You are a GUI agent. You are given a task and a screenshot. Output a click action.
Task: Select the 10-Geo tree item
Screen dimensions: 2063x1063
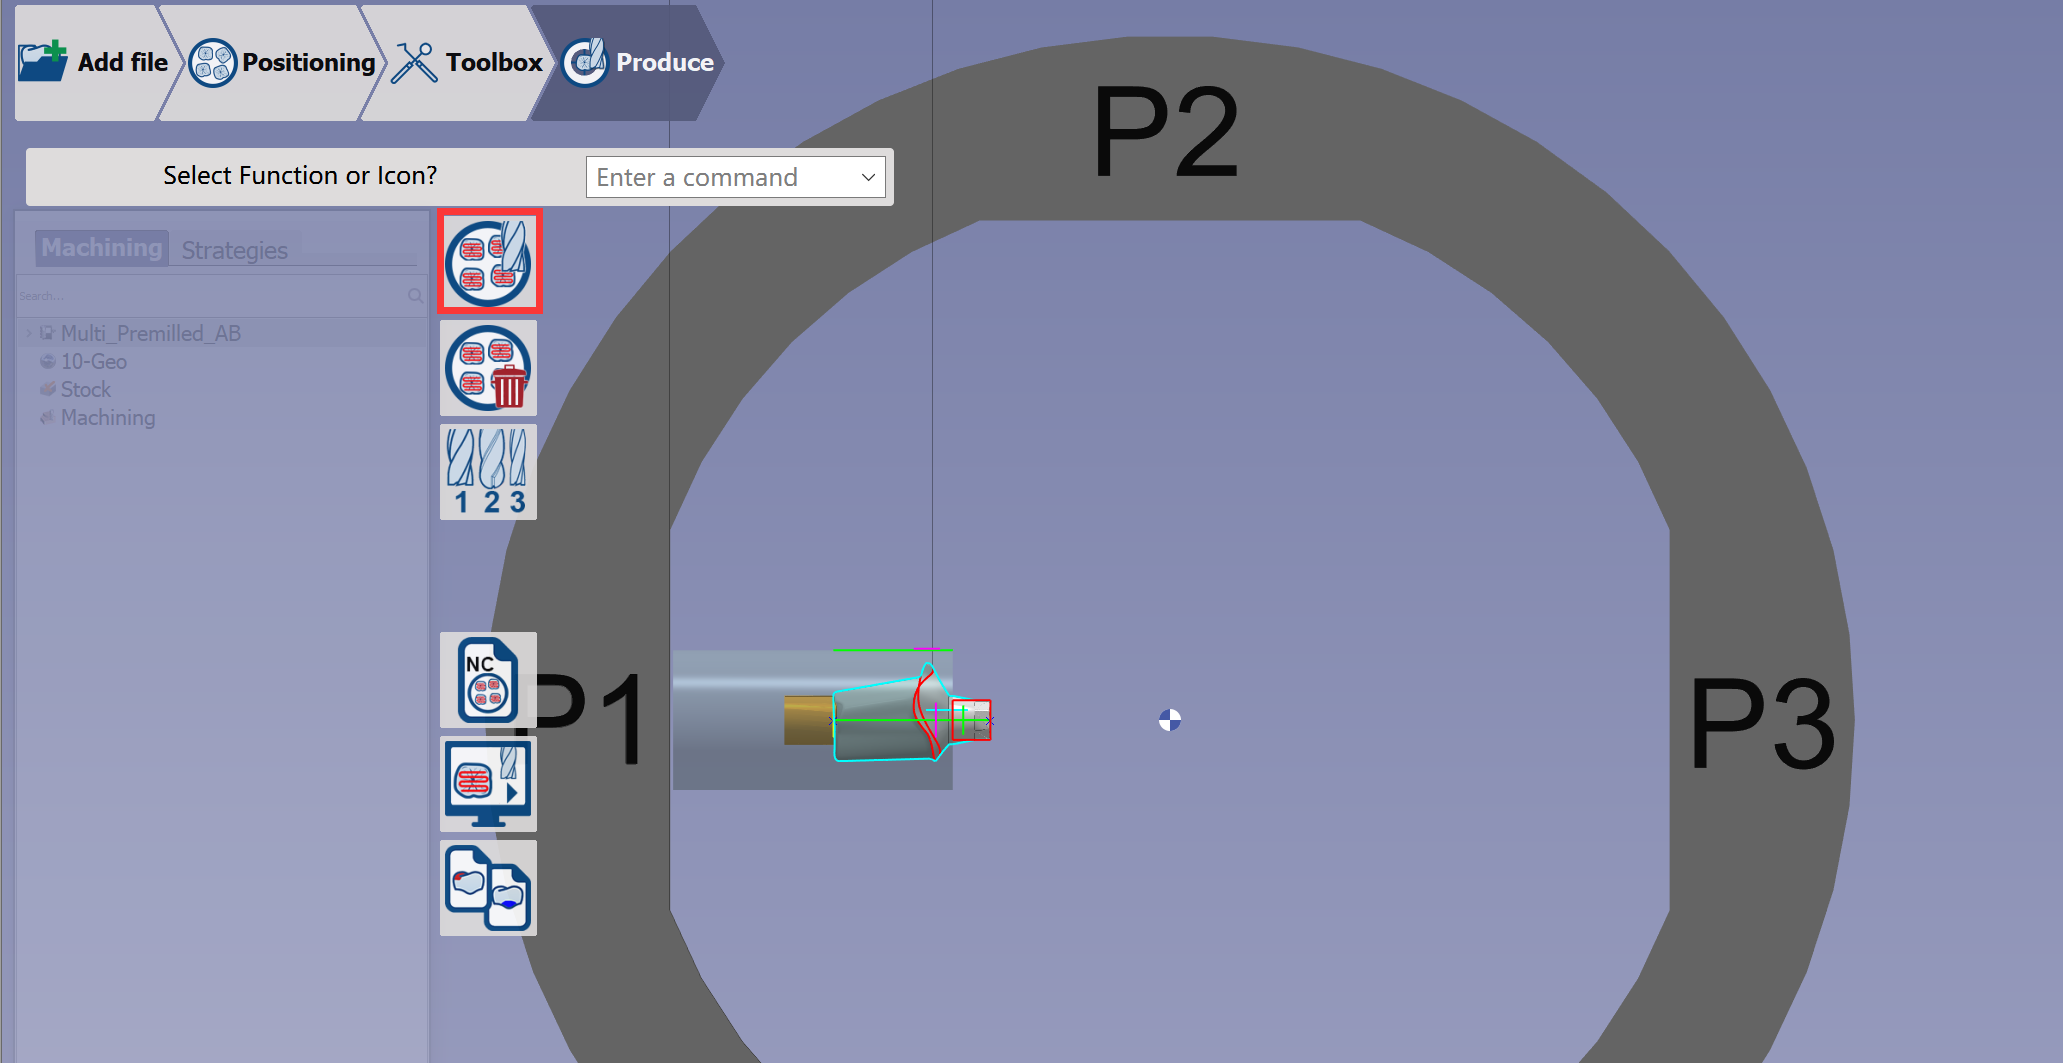tap(94, 361)
